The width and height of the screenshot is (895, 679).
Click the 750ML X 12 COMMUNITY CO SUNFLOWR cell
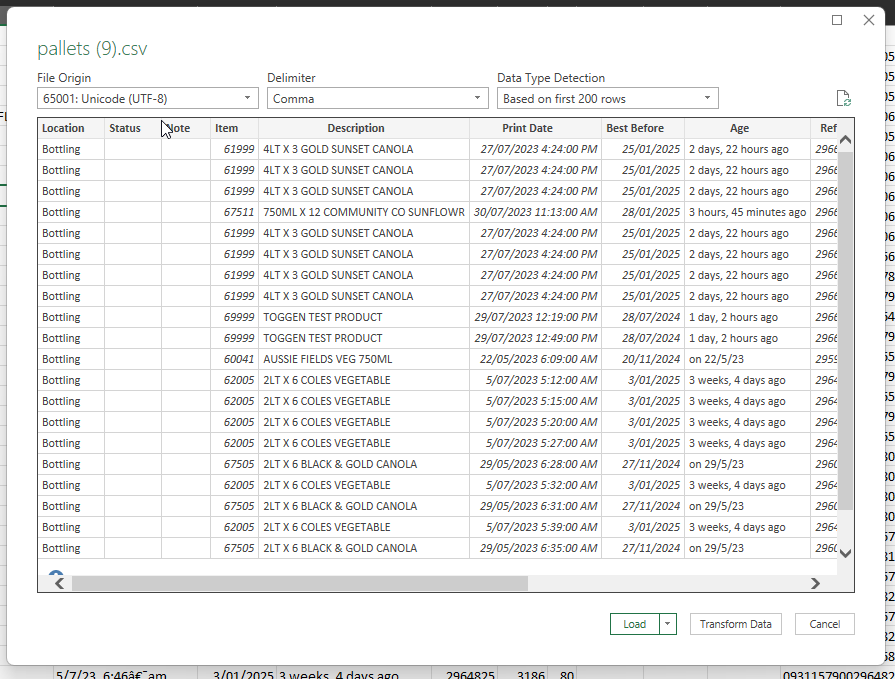[364, 212]
